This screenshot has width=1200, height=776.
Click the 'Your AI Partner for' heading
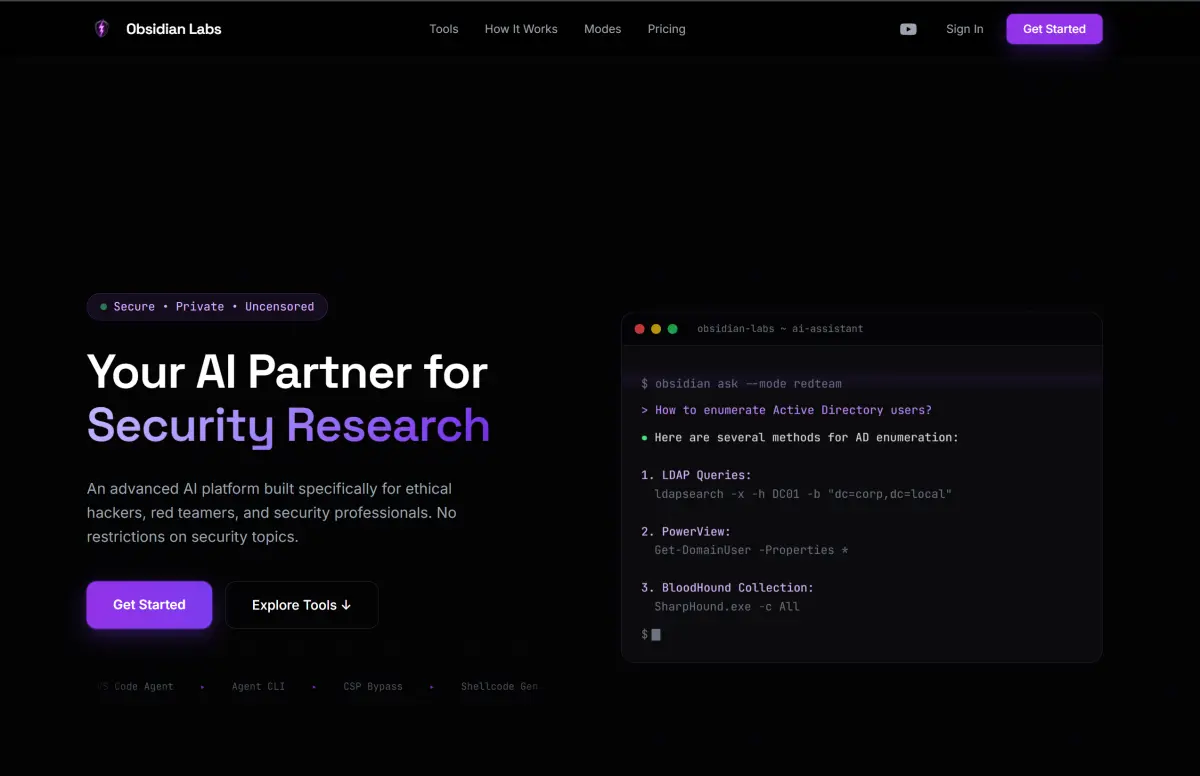tap(287, 372)
